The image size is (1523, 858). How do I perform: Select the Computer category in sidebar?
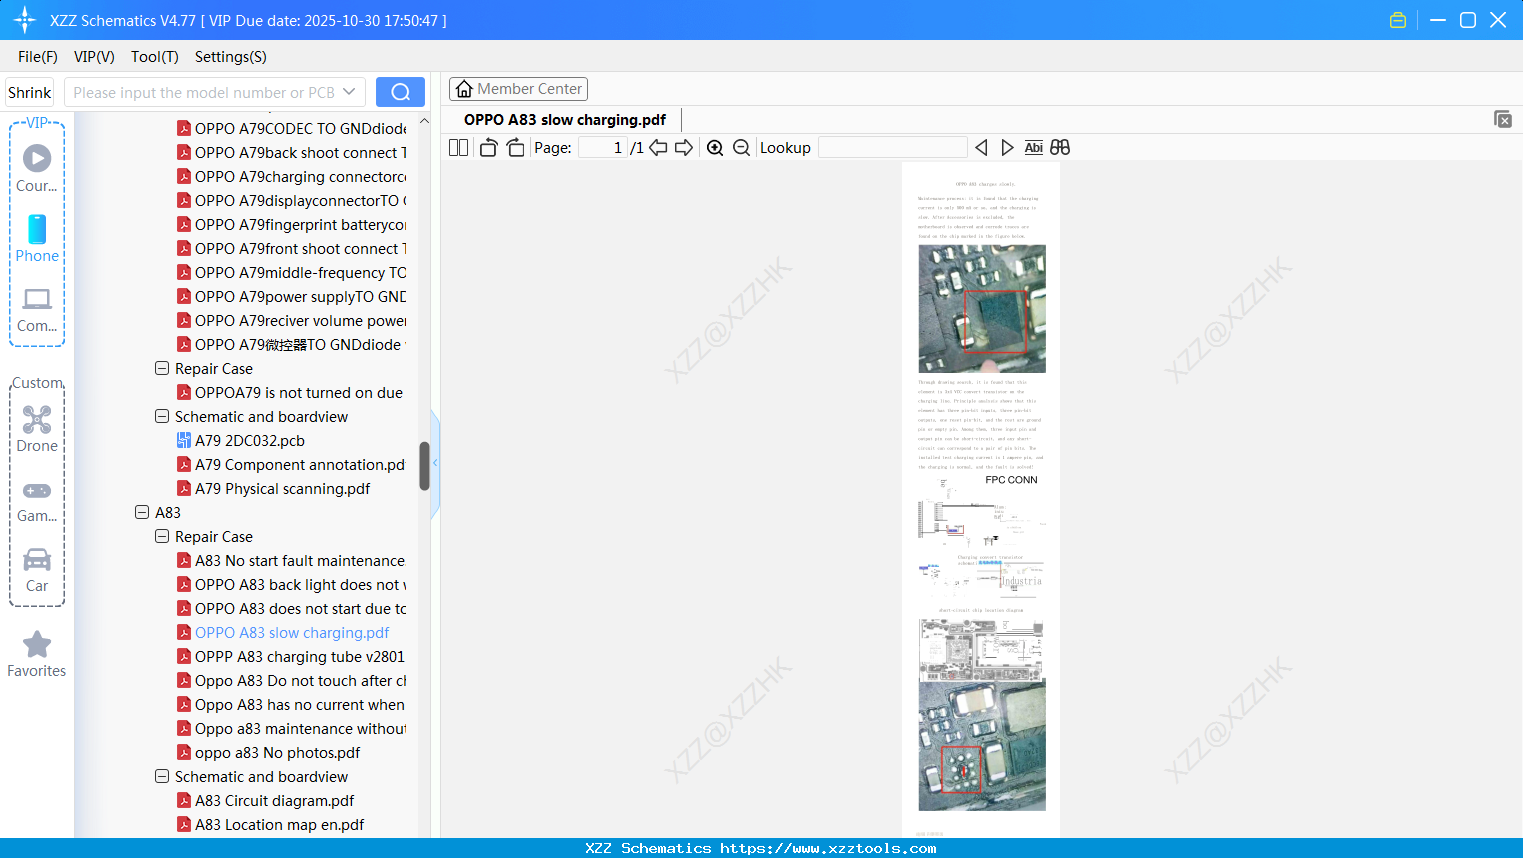pyautogui.click(x=37, y=309)
